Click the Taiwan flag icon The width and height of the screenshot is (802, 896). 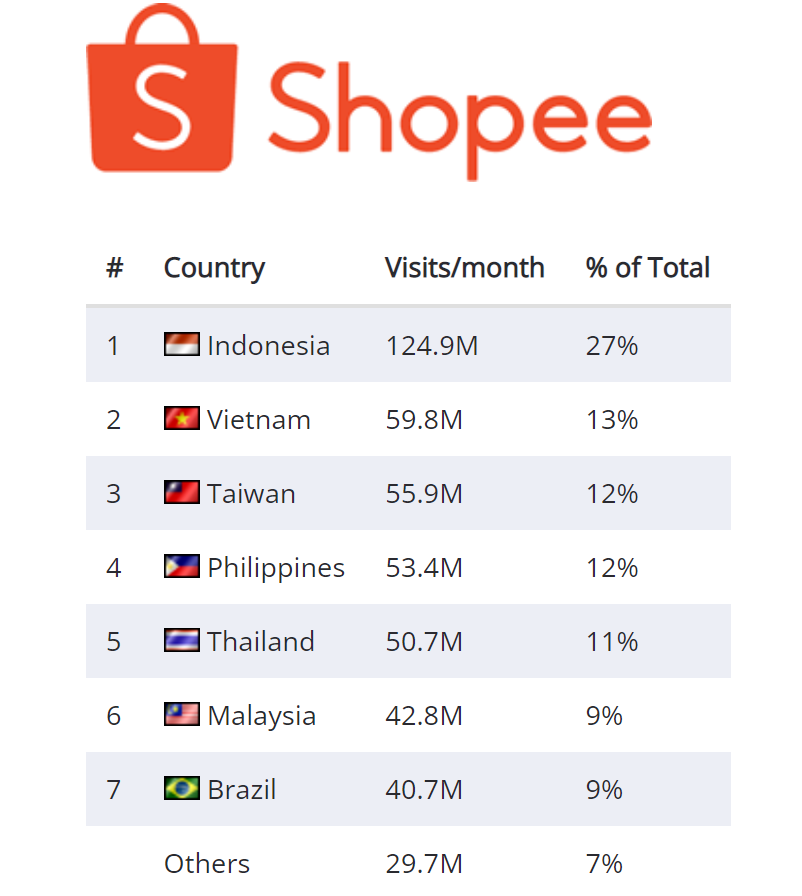point(182,493)
